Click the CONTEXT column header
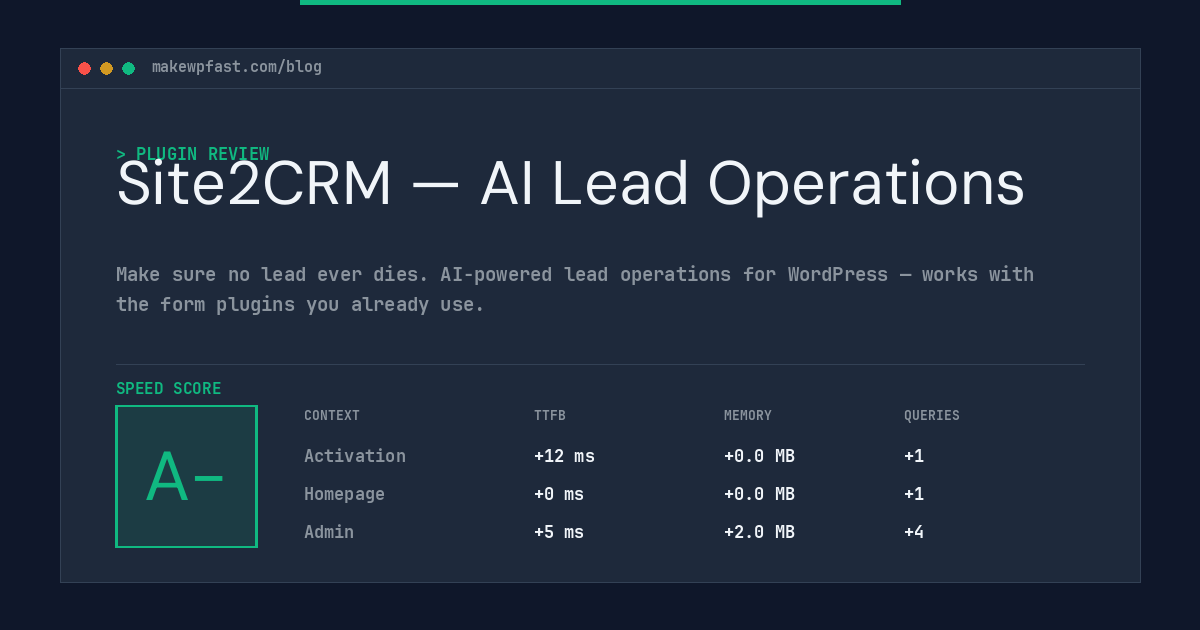Screen dimensions: 1200x630 (x=332, y=416)
